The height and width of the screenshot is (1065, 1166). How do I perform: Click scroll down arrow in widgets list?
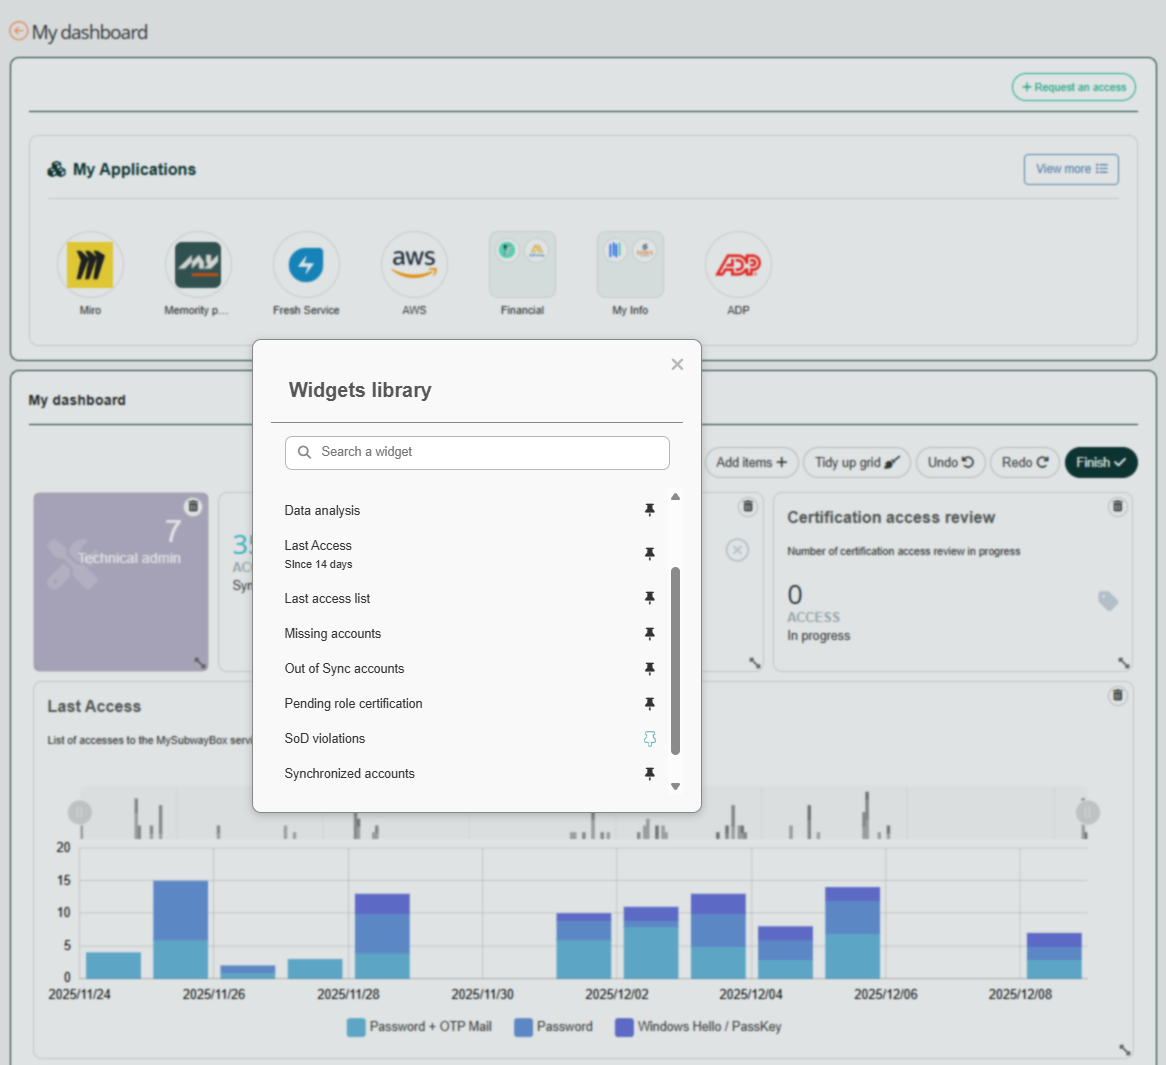[x=675, y=787]
